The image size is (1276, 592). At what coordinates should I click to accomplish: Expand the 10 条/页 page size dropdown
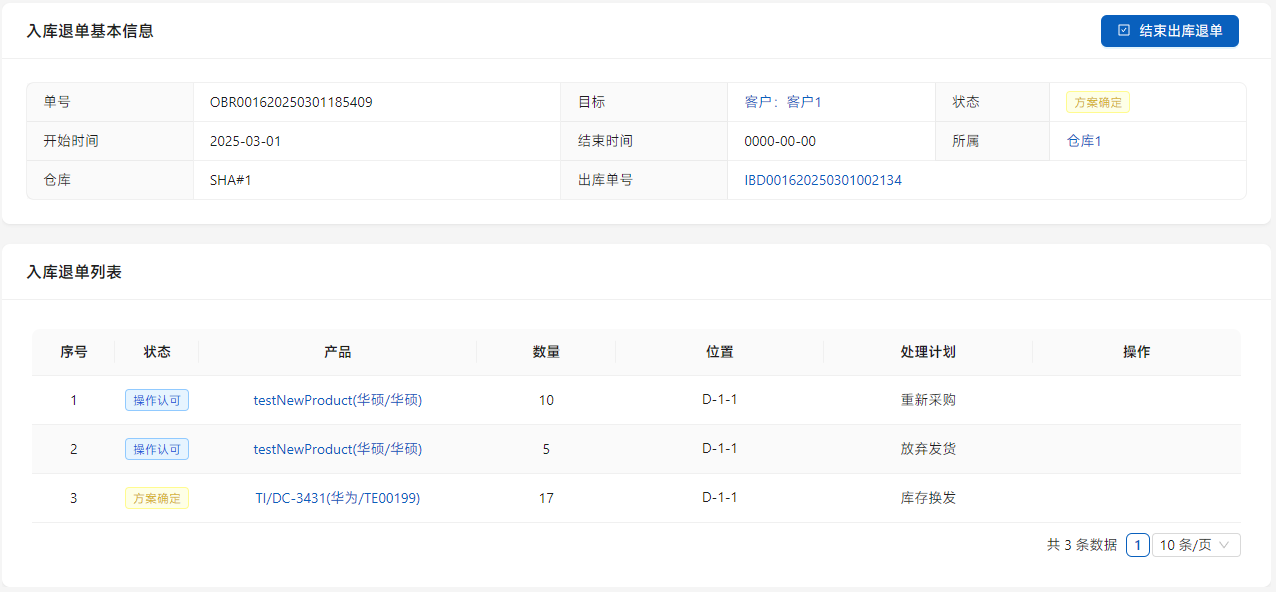pyautogui.click(x=1196, y=545)
